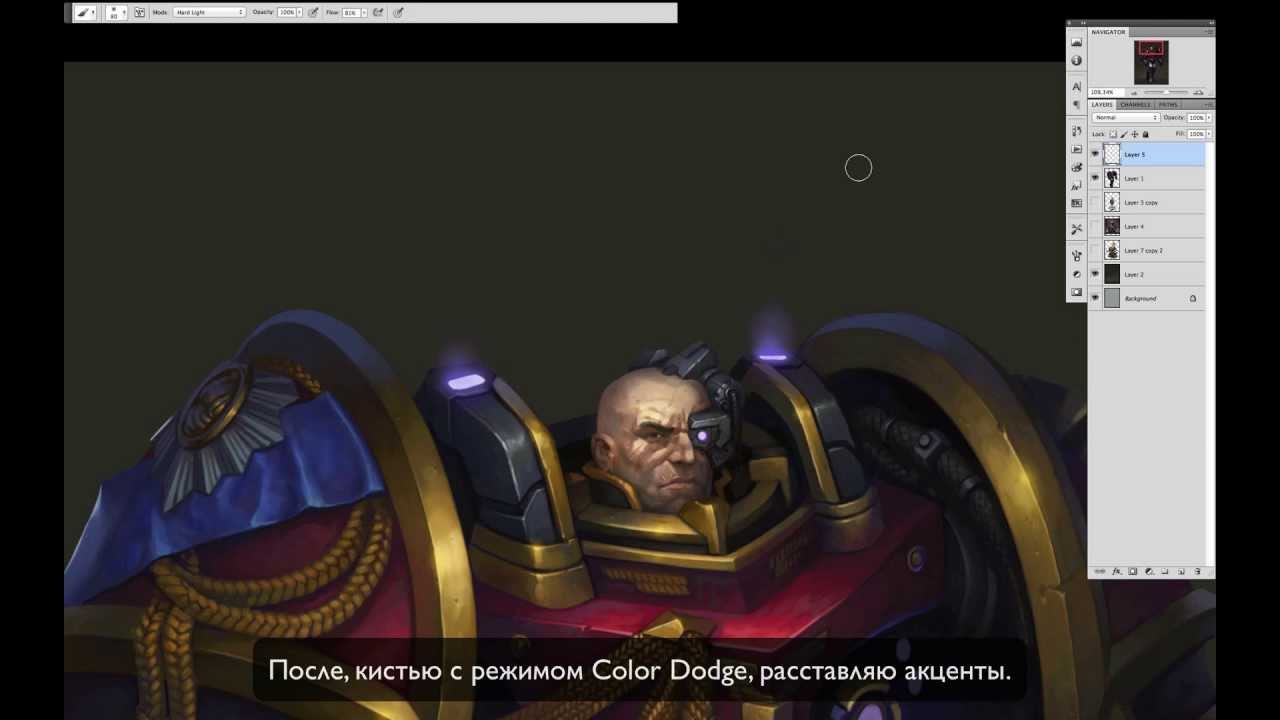Open the Masks panel dock icon
This screenshot has height=720, width=1280.
tap(1077, 292)
